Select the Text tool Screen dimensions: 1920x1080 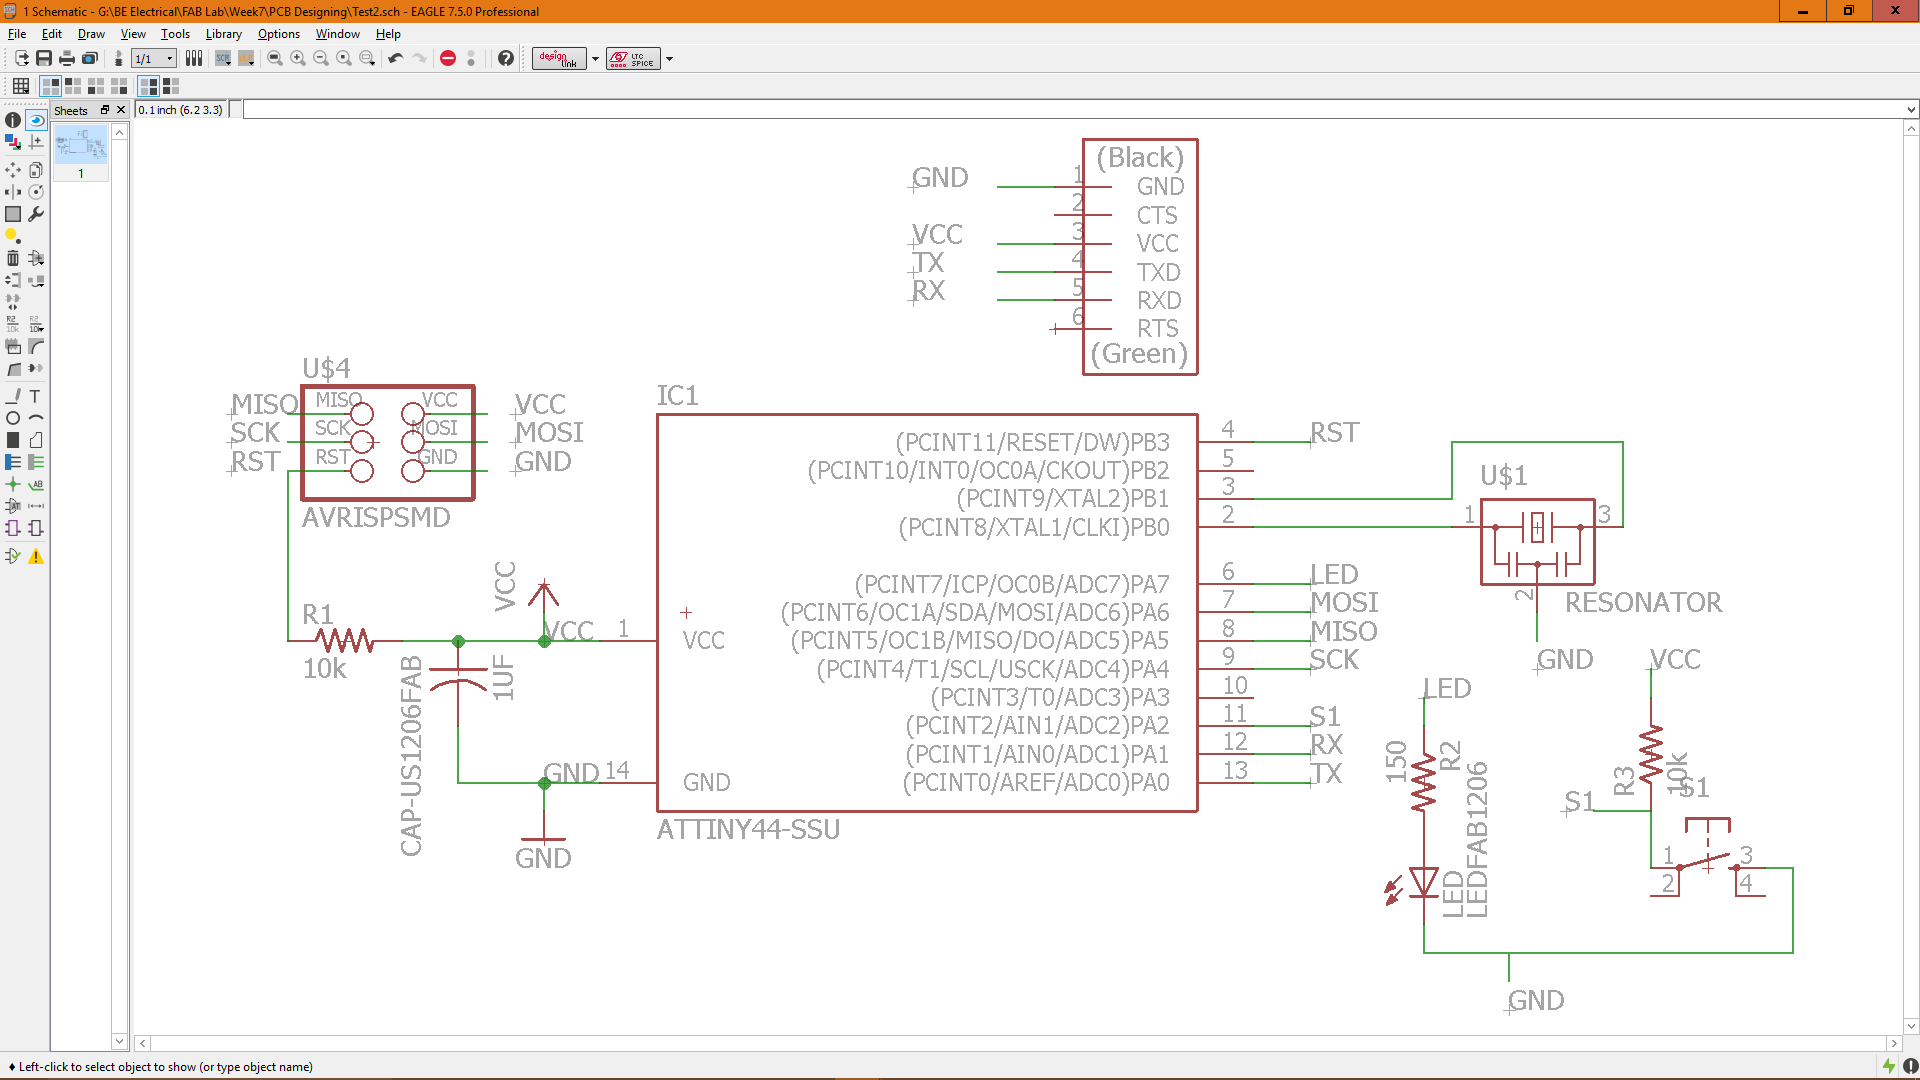35,396
